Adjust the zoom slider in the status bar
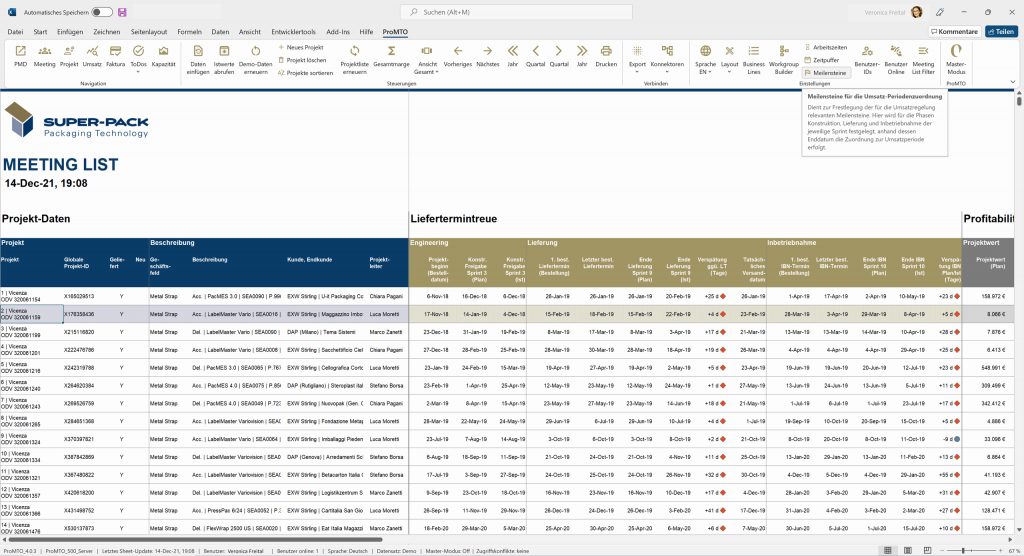Viewport: 1024px width, 556px height. (963, 550)
